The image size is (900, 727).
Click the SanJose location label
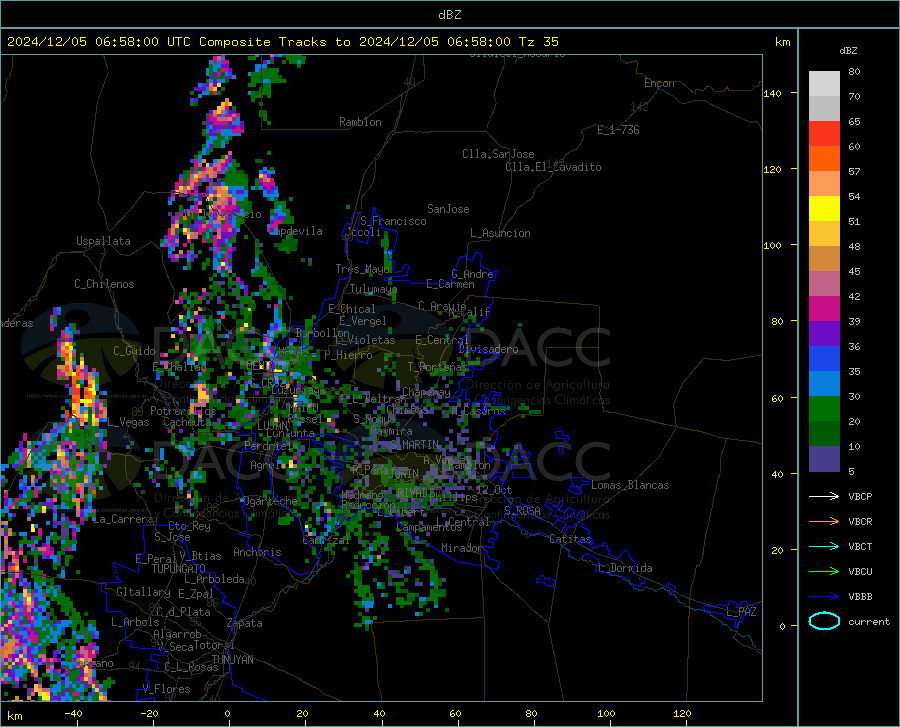click(x=448, y=209)
